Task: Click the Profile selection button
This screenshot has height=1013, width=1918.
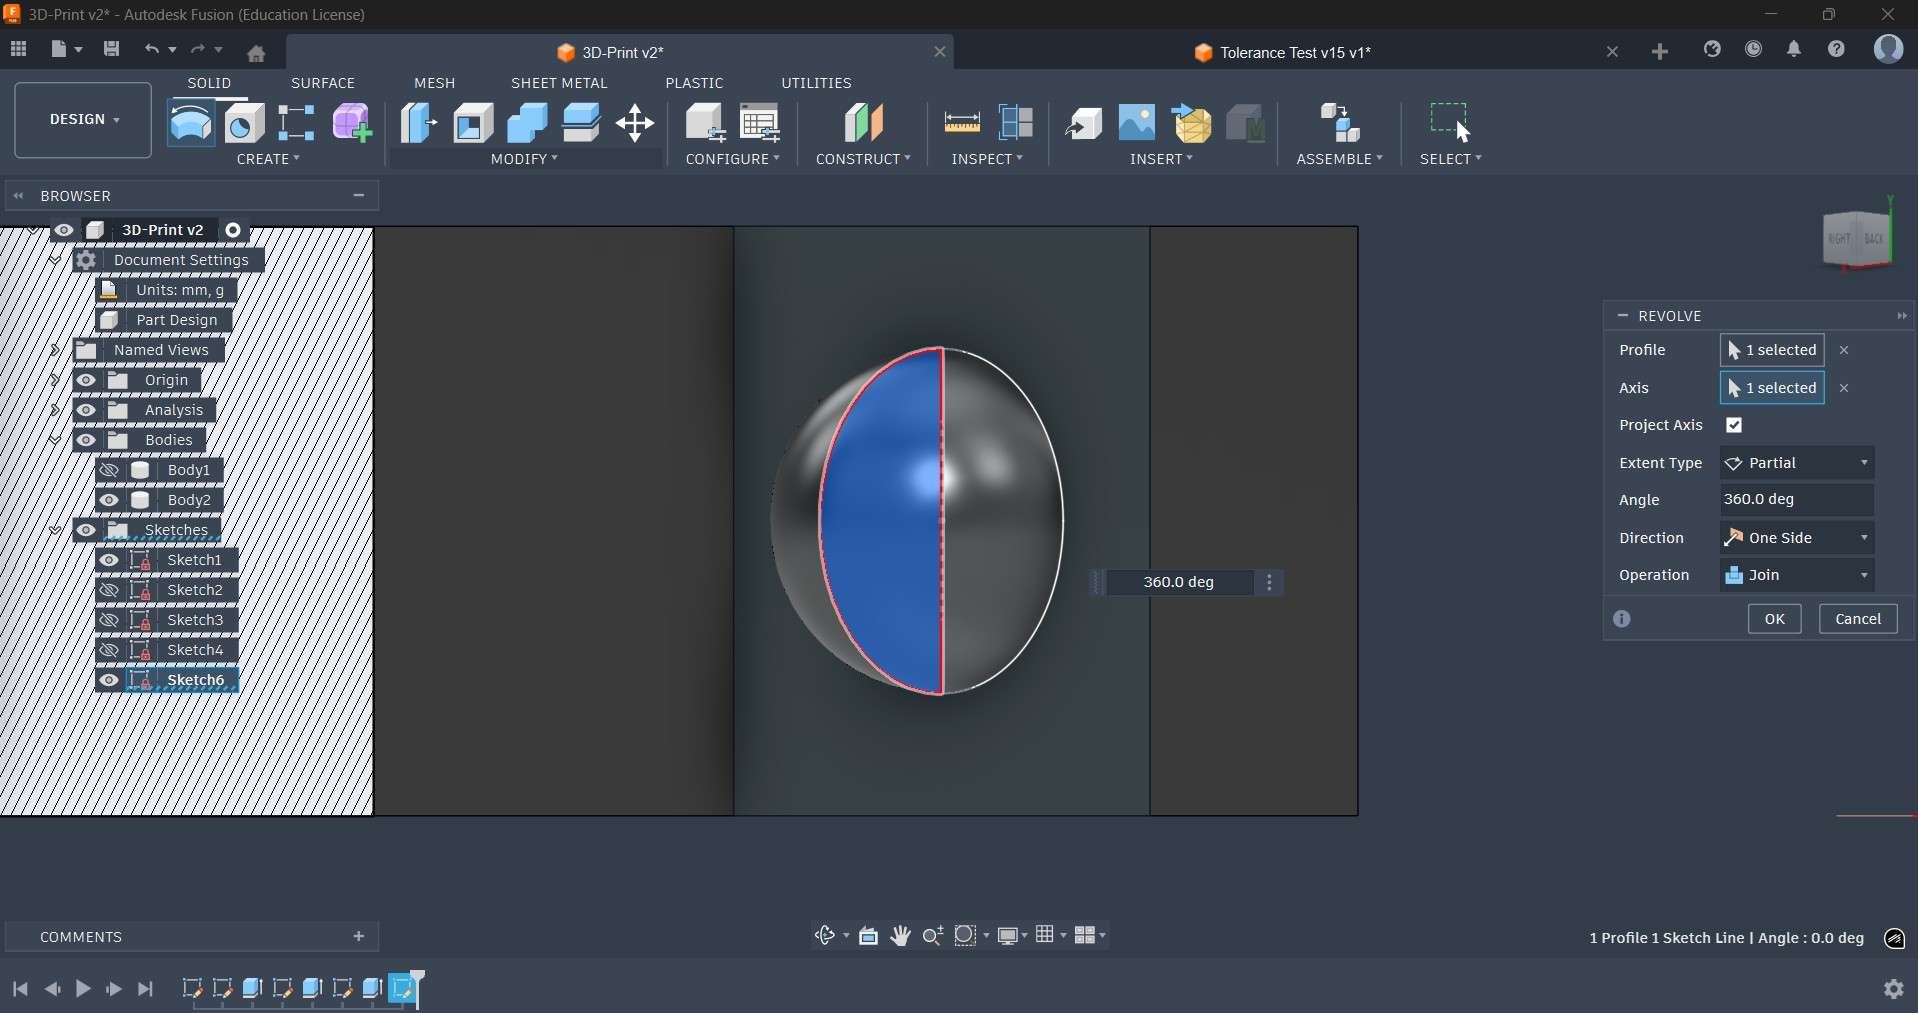Action: coord(1772,350)
